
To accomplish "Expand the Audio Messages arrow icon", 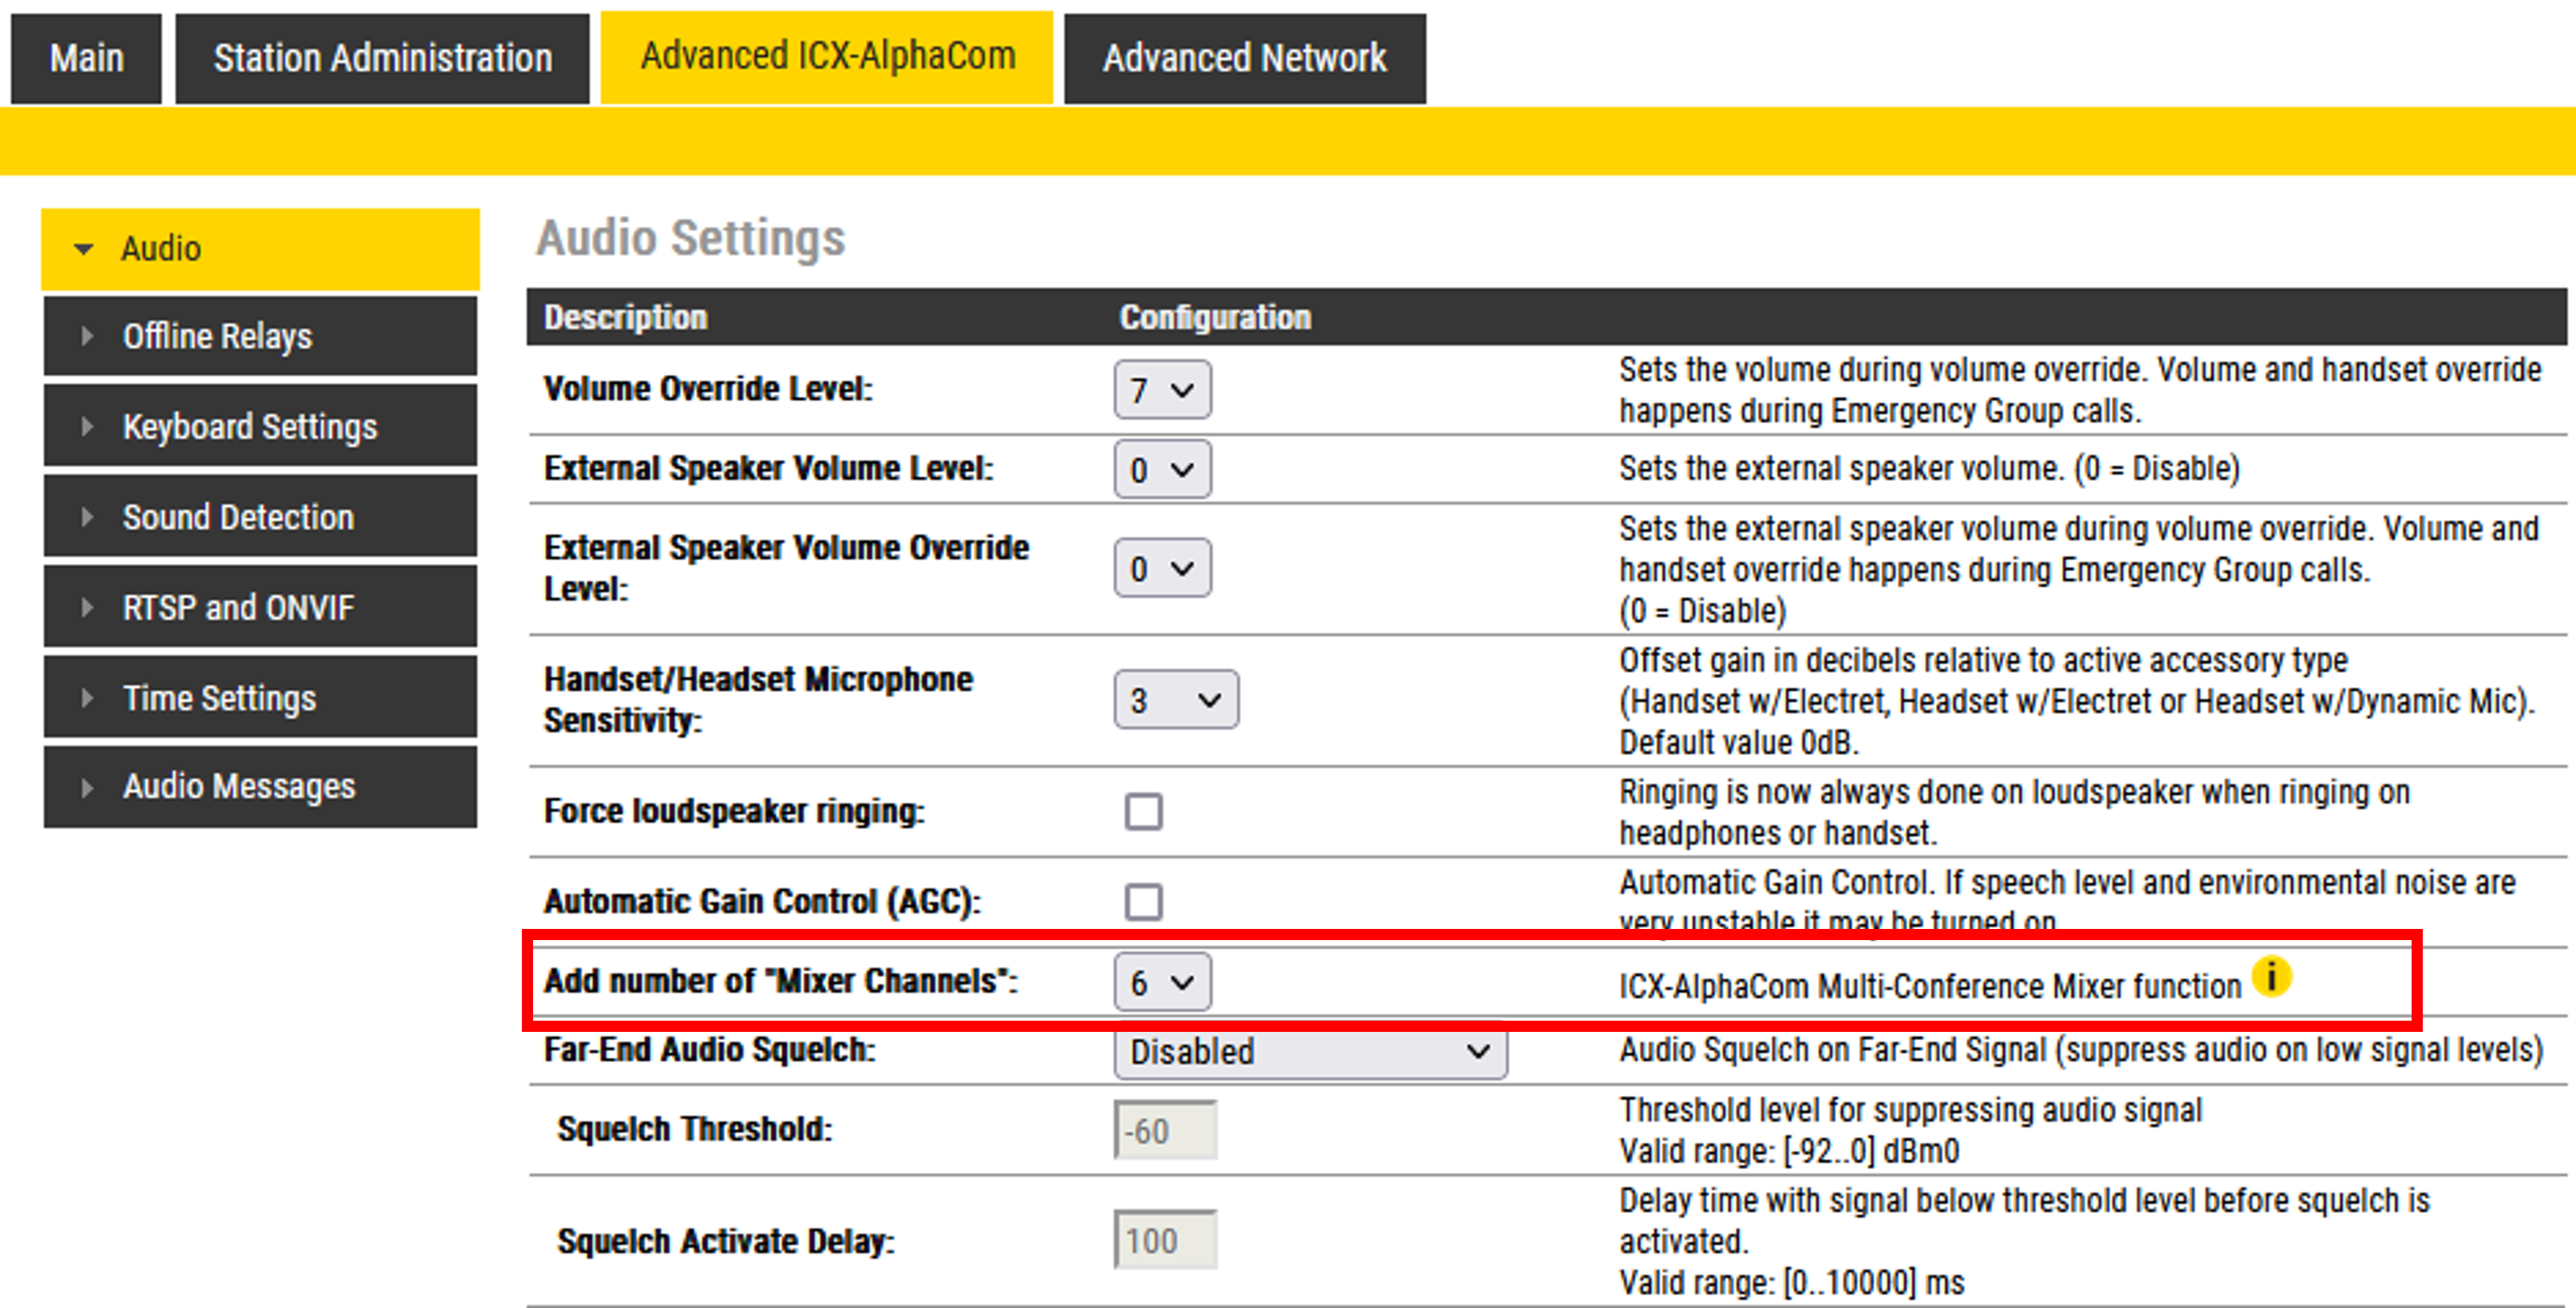I will pos(87,787).
